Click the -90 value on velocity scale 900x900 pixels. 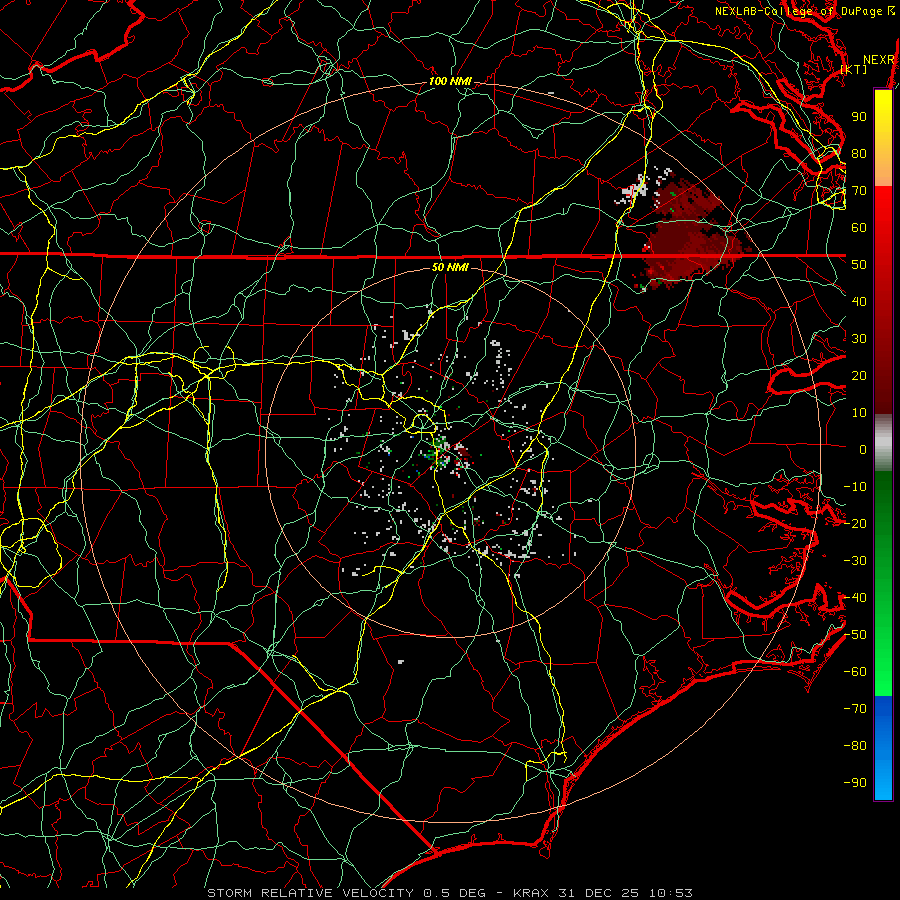point(855,783)
